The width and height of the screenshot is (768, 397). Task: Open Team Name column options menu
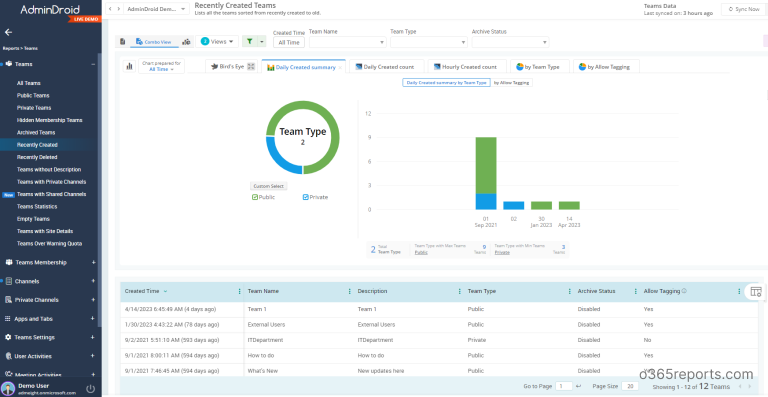[349, 291]
